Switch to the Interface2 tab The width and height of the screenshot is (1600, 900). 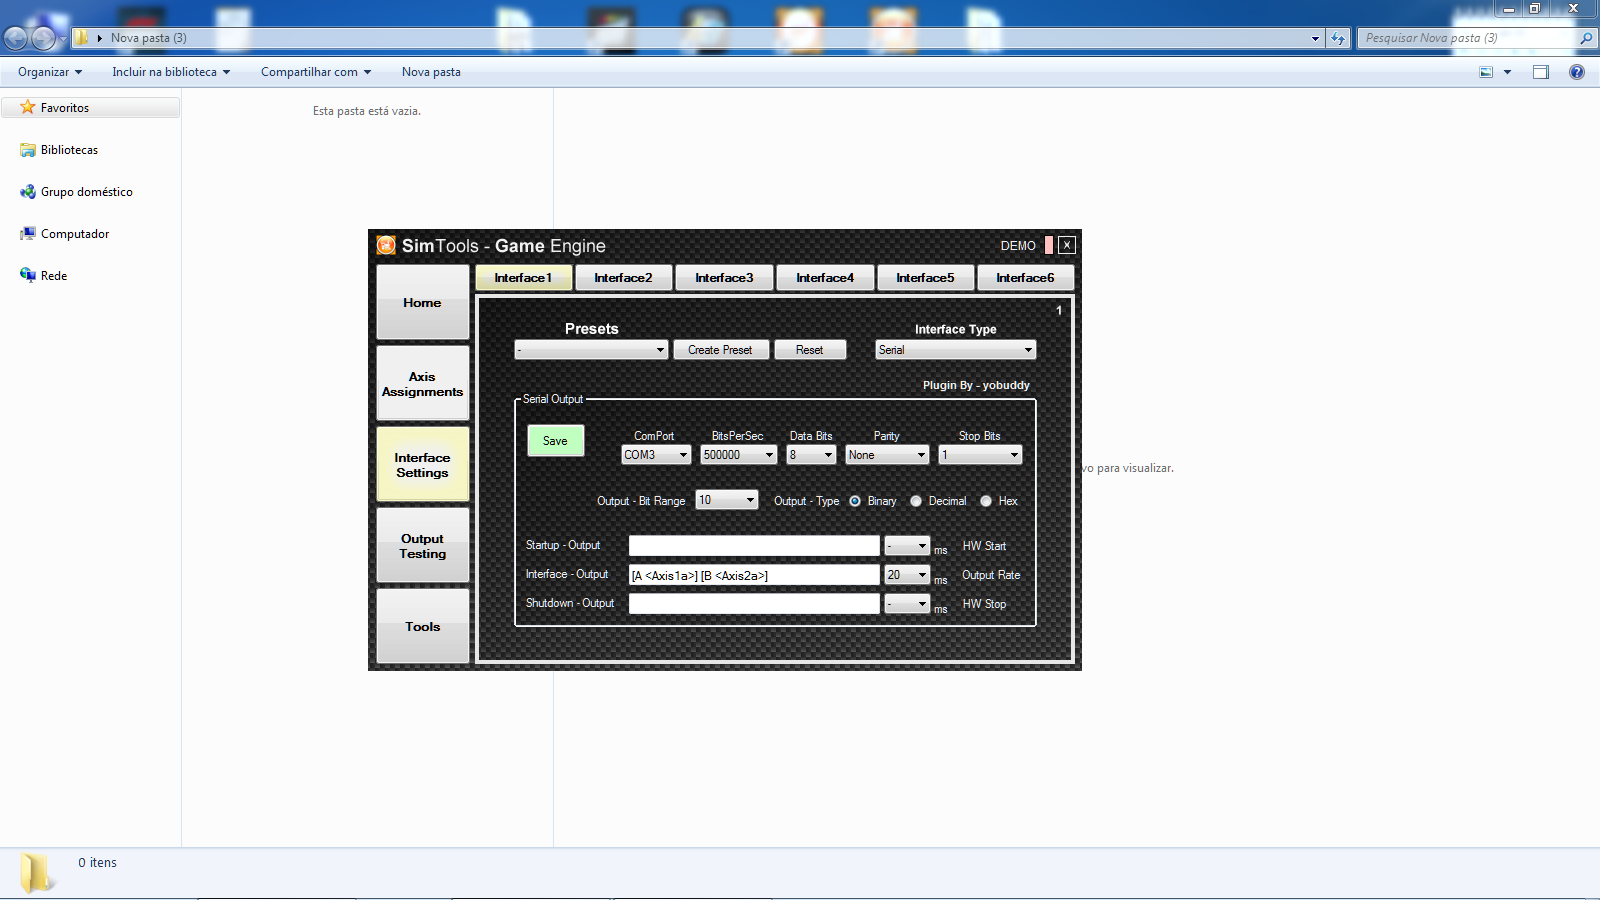coord(624,278)
